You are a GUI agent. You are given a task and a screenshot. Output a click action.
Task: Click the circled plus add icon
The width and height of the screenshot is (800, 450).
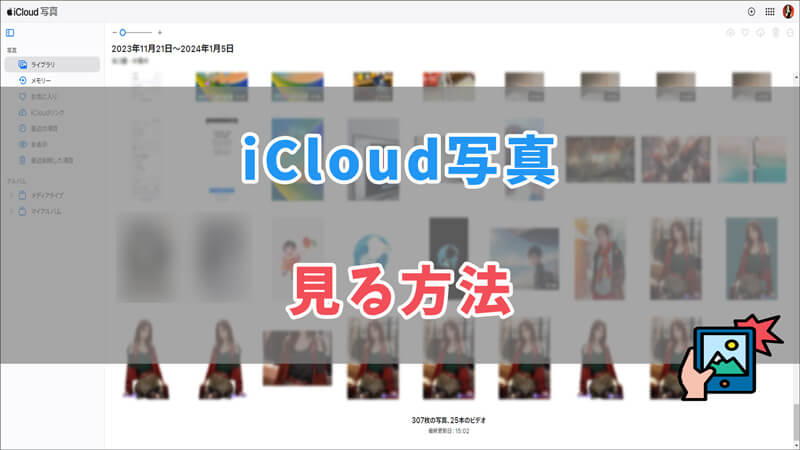(752, 12)
